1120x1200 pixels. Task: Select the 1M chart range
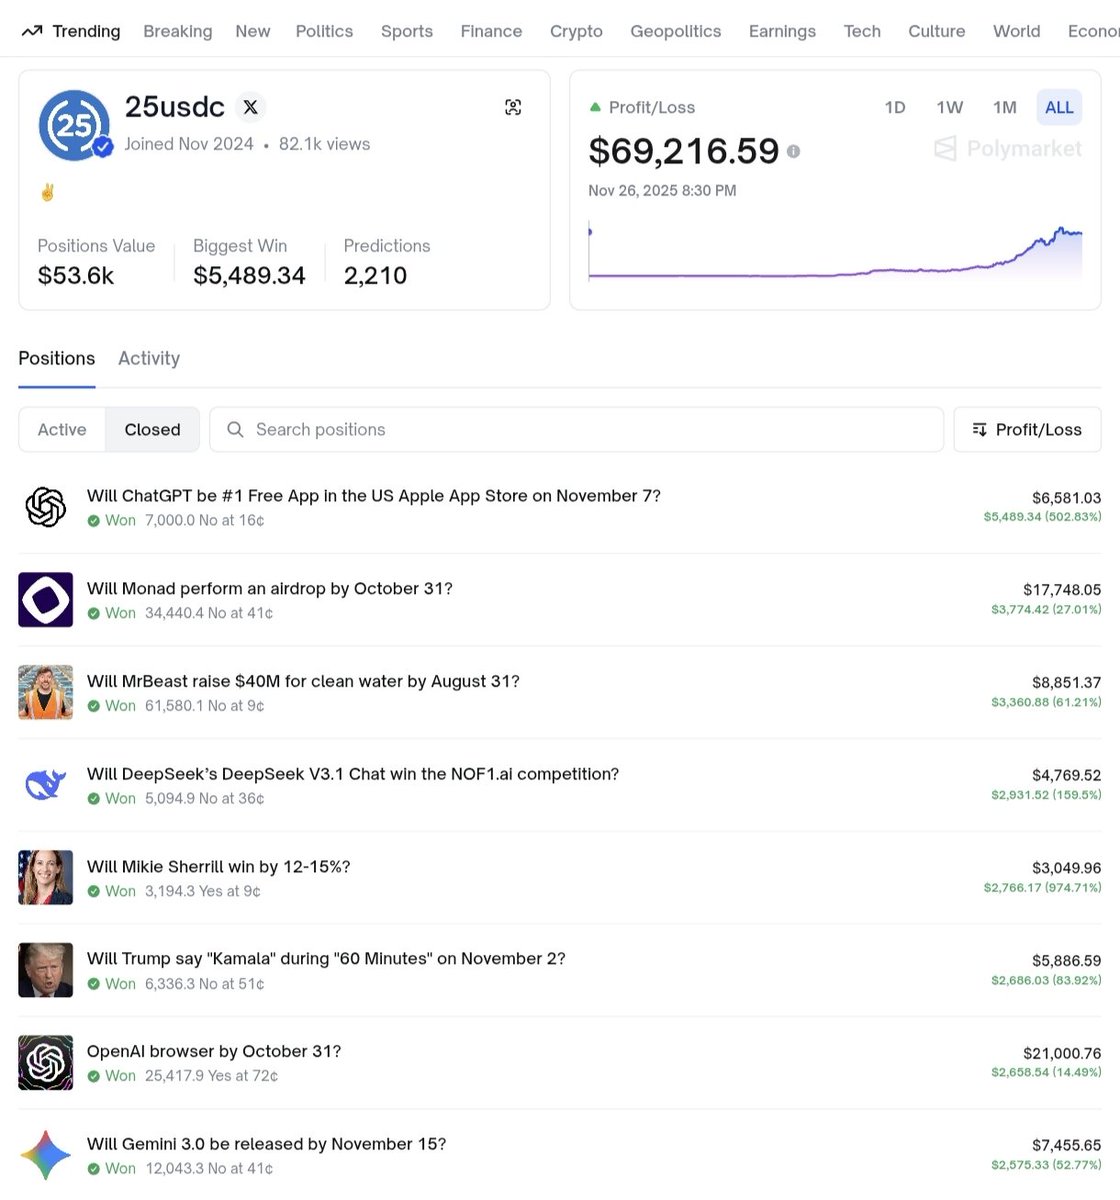click(x=1005, y=107)
